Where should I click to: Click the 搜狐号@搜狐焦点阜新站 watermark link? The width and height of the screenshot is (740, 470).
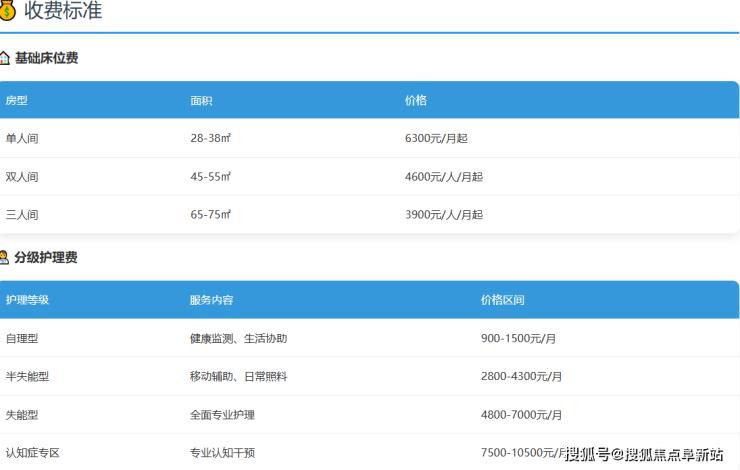tap(644, 455)
